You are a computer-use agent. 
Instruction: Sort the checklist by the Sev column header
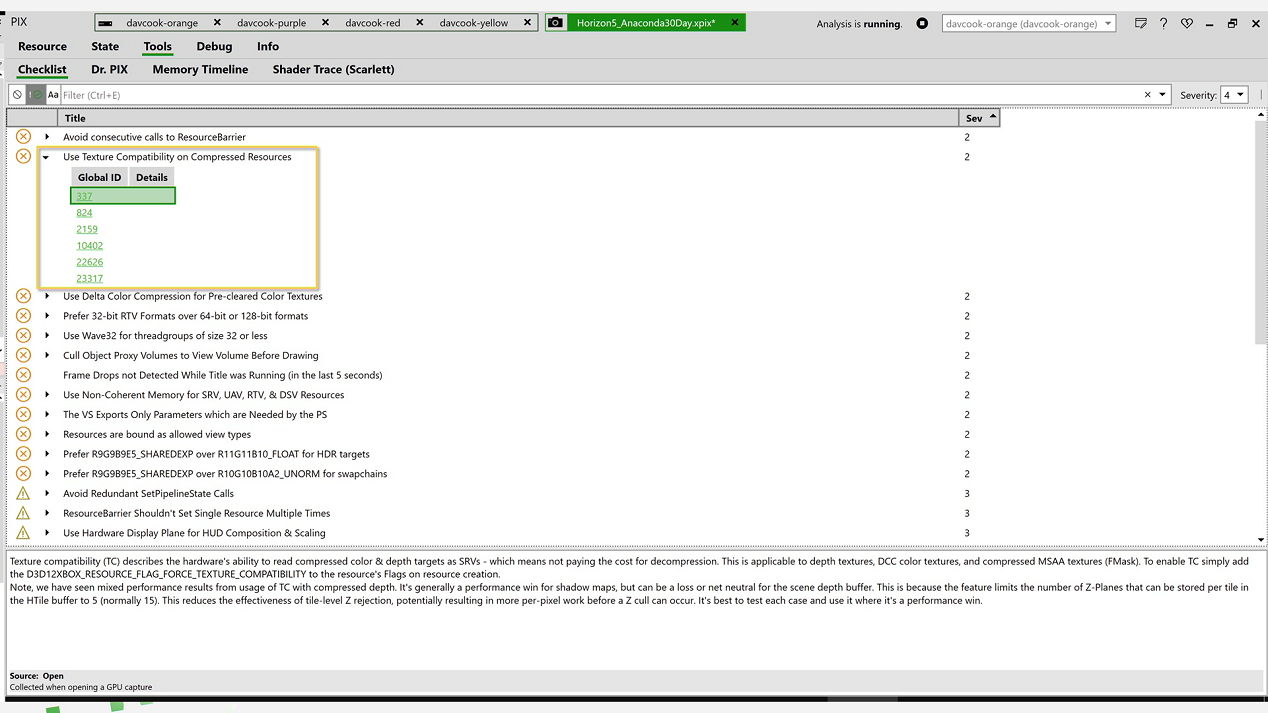979,118
